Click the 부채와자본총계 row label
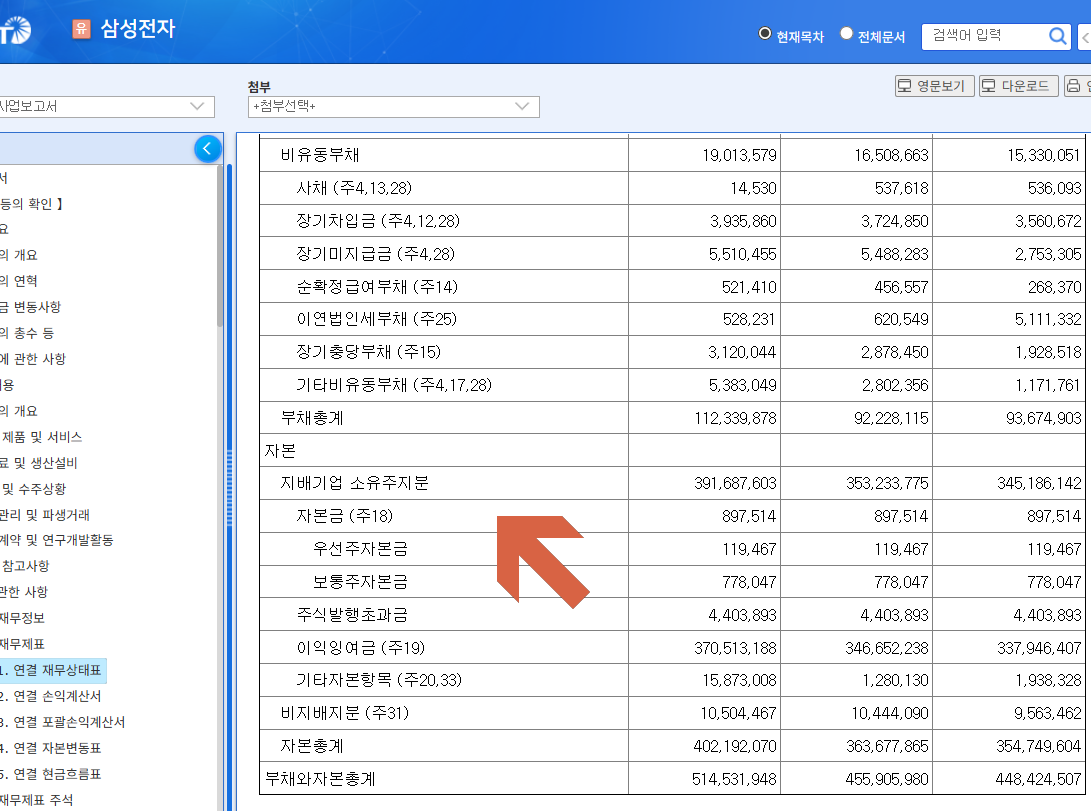The height and width of the screenshot is (811, 1091). (320, 779)
